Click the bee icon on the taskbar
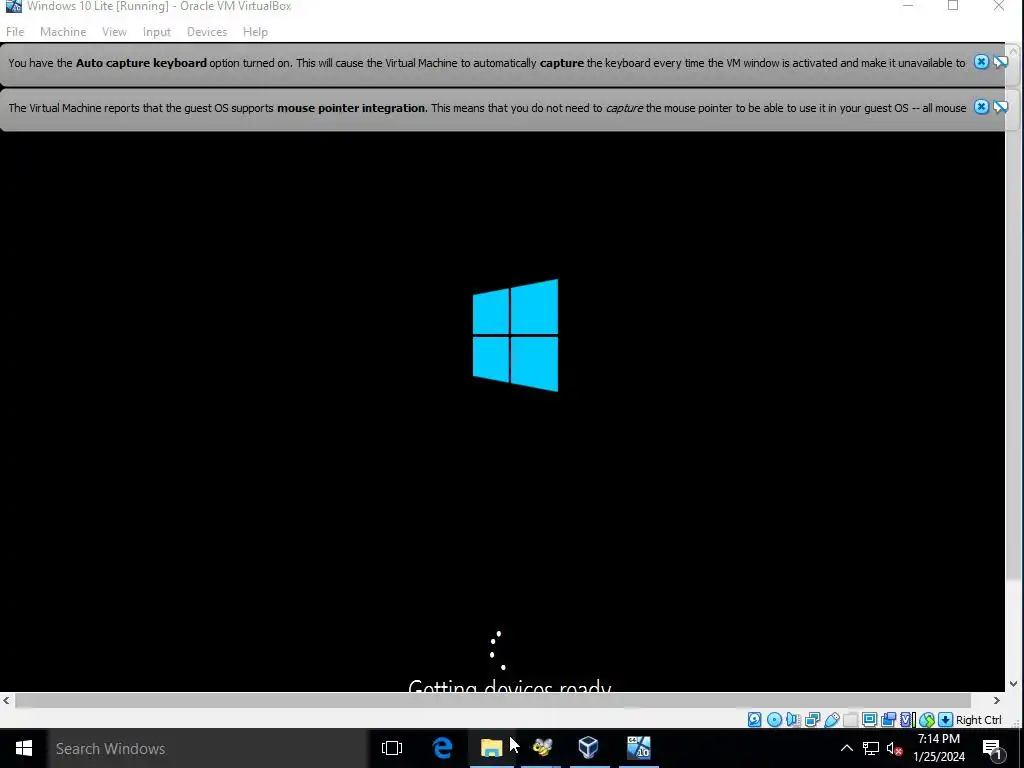 pos(541,748)
